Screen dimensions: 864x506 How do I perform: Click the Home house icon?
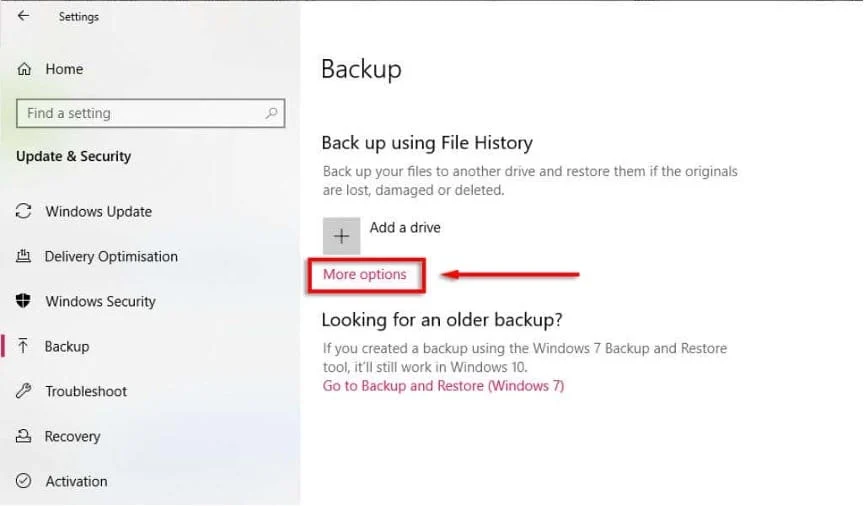24,69
